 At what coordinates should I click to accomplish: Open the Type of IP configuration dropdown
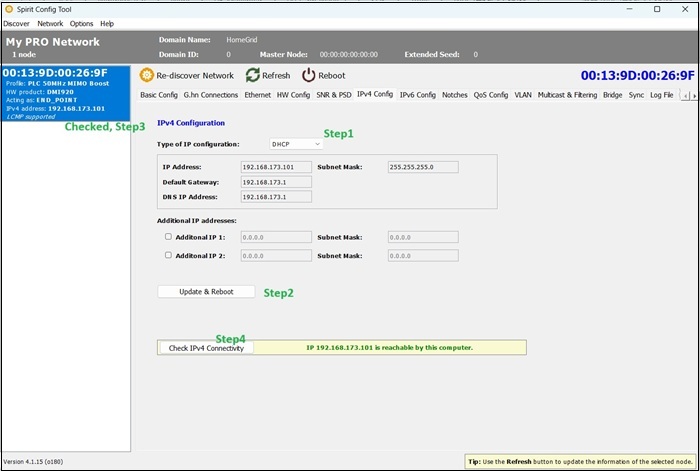pos(296,144)
